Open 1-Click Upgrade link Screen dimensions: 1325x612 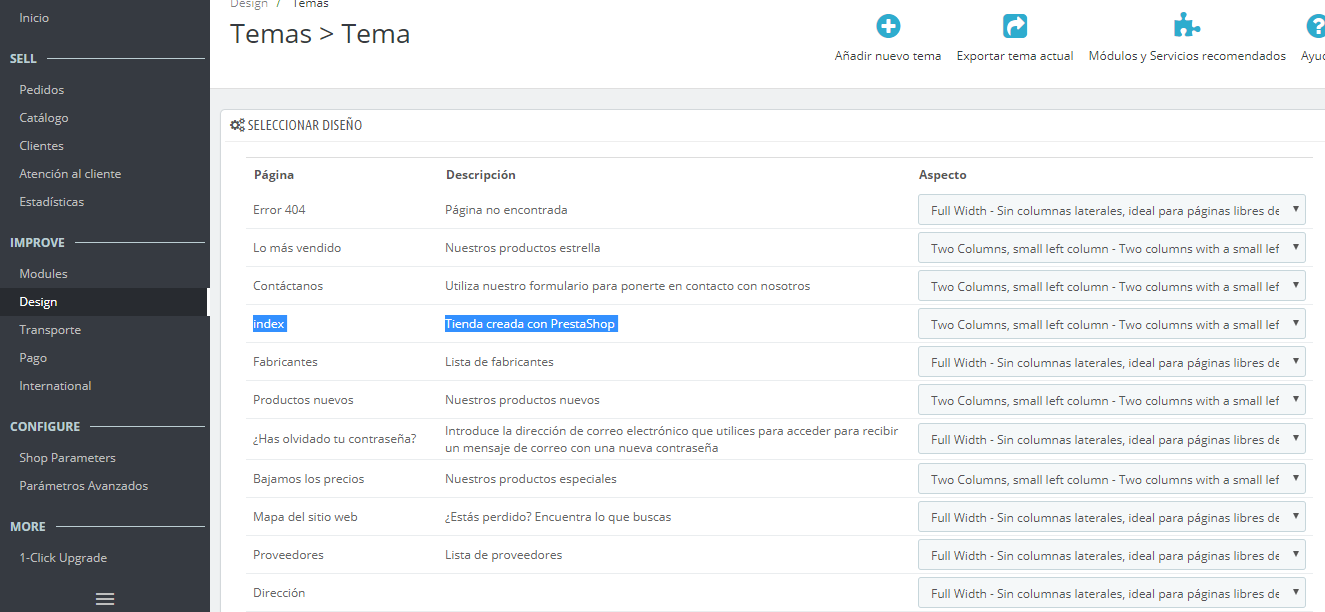(63, 558)
